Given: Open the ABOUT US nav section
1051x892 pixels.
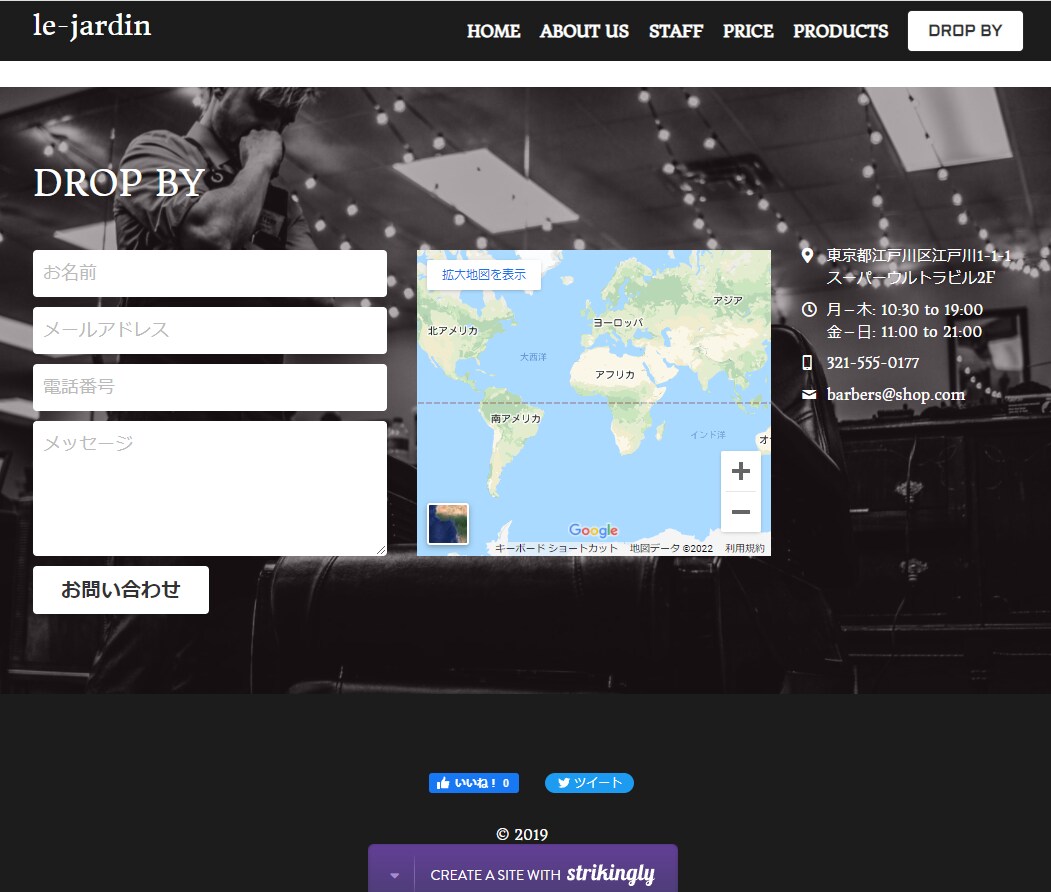Looking at the screenshot, I should pyautogui.click(x=584, y=31).
